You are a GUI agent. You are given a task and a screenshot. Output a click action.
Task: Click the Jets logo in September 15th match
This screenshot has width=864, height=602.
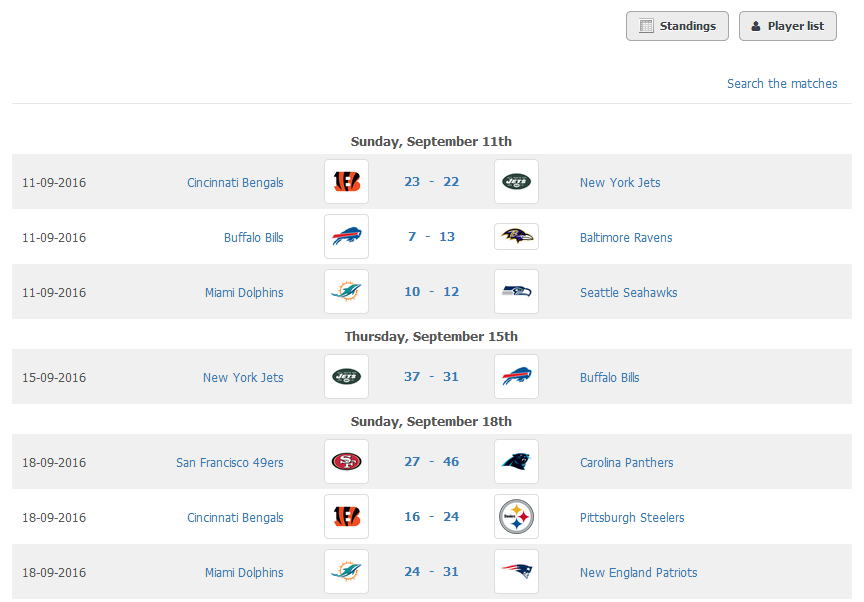346,377
